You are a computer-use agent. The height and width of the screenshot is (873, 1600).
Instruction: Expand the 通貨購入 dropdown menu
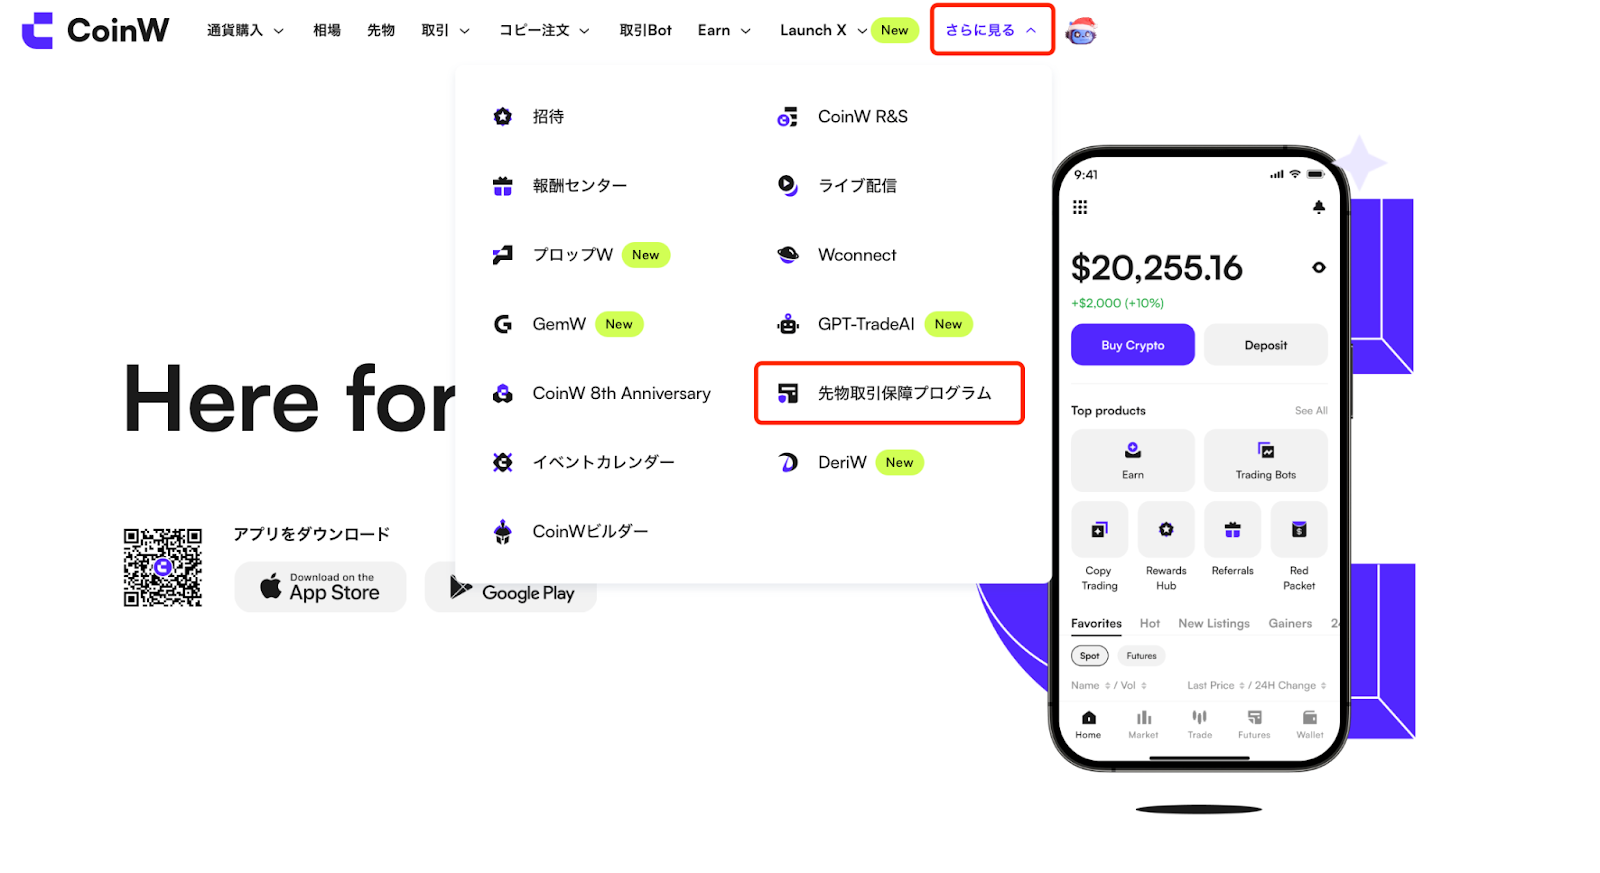point(245,31)
